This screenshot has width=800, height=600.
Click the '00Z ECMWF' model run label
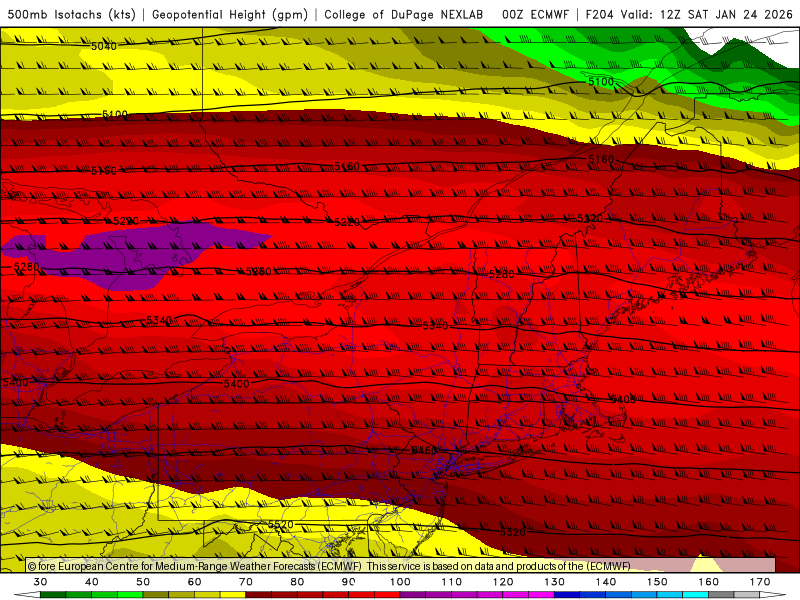click(x=535, y=14)
